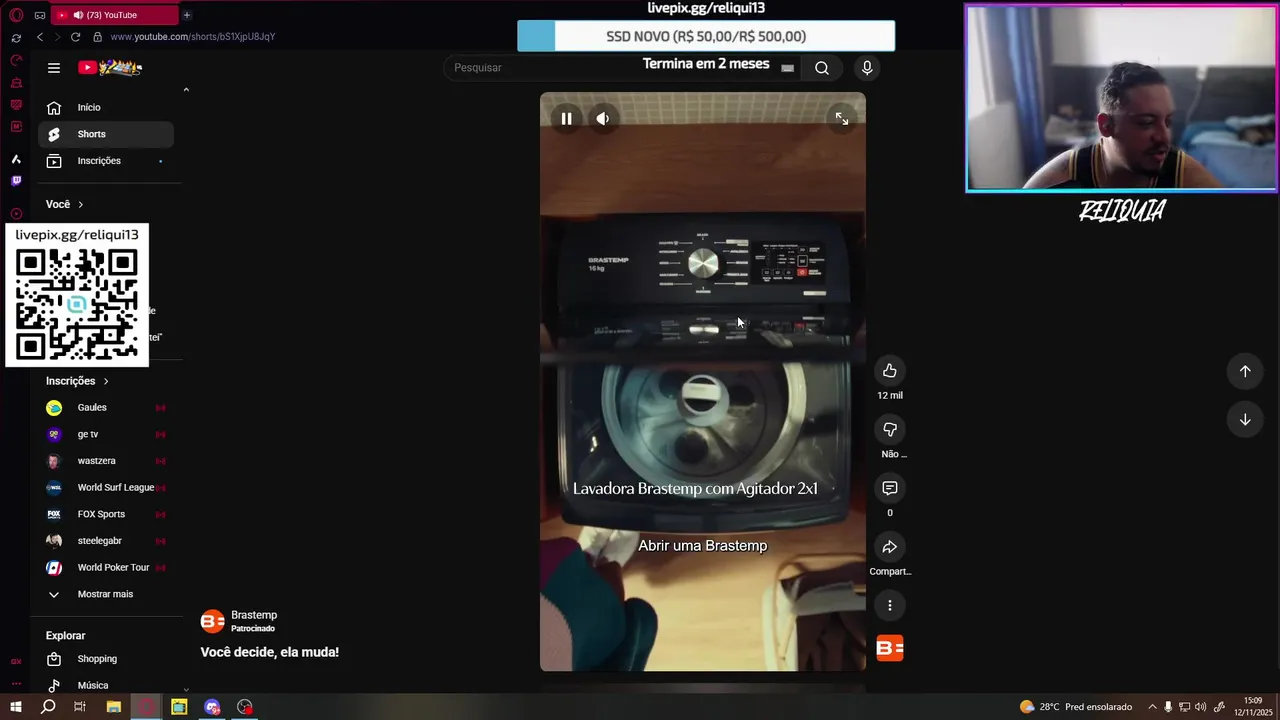
Task: Open weather widget showing 28°C
Action: (1075, 707)
